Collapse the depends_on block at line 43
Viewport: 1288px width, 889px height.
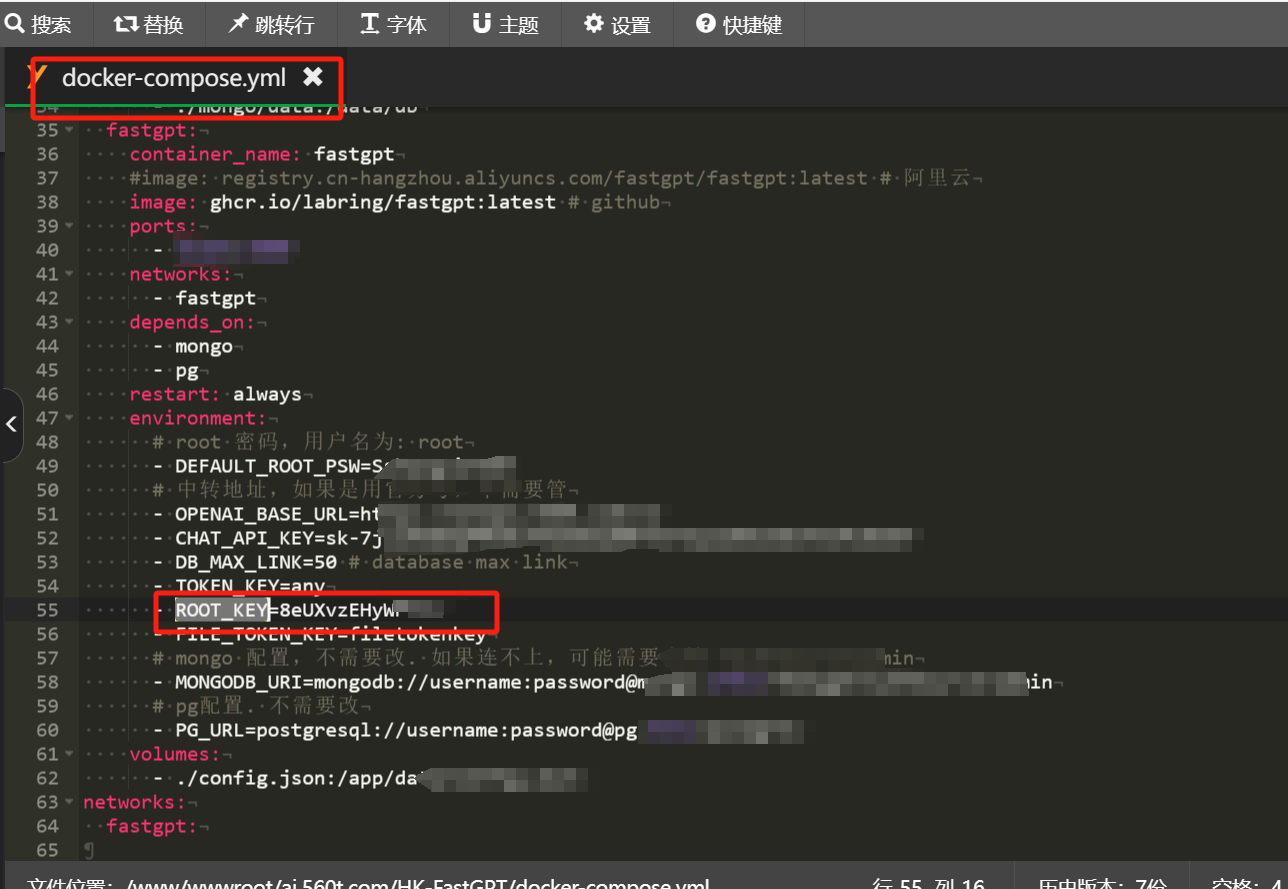tap(68, 322)
